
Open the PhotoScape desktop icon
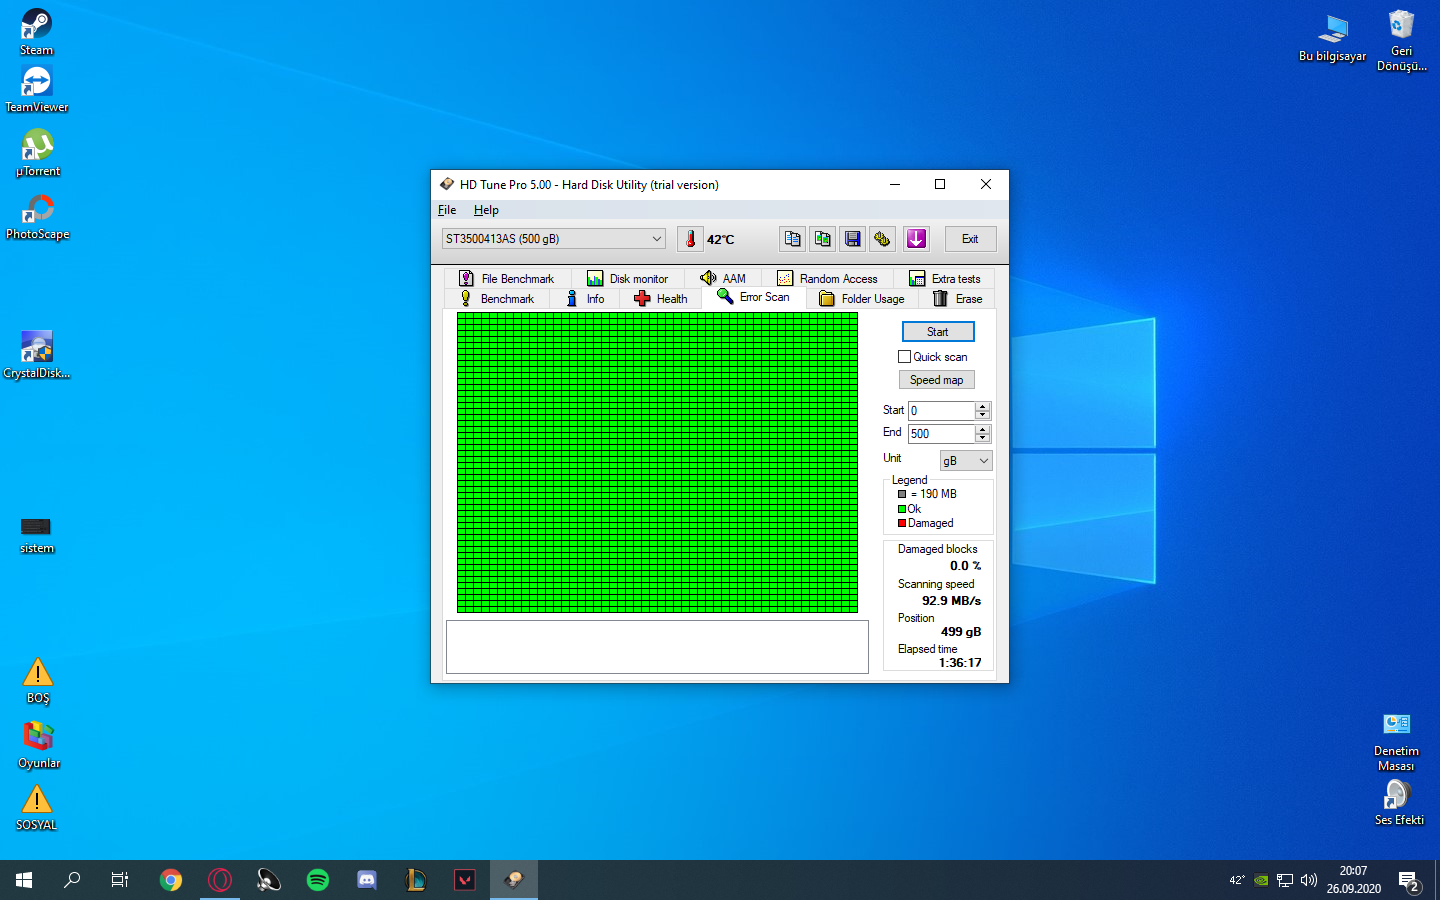click(38, 216)
